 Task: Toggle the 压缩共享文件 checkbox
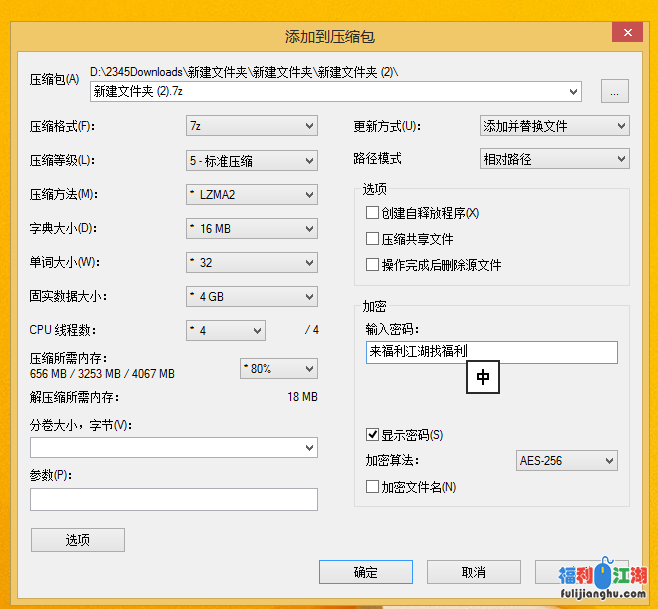tap(373, 239)
